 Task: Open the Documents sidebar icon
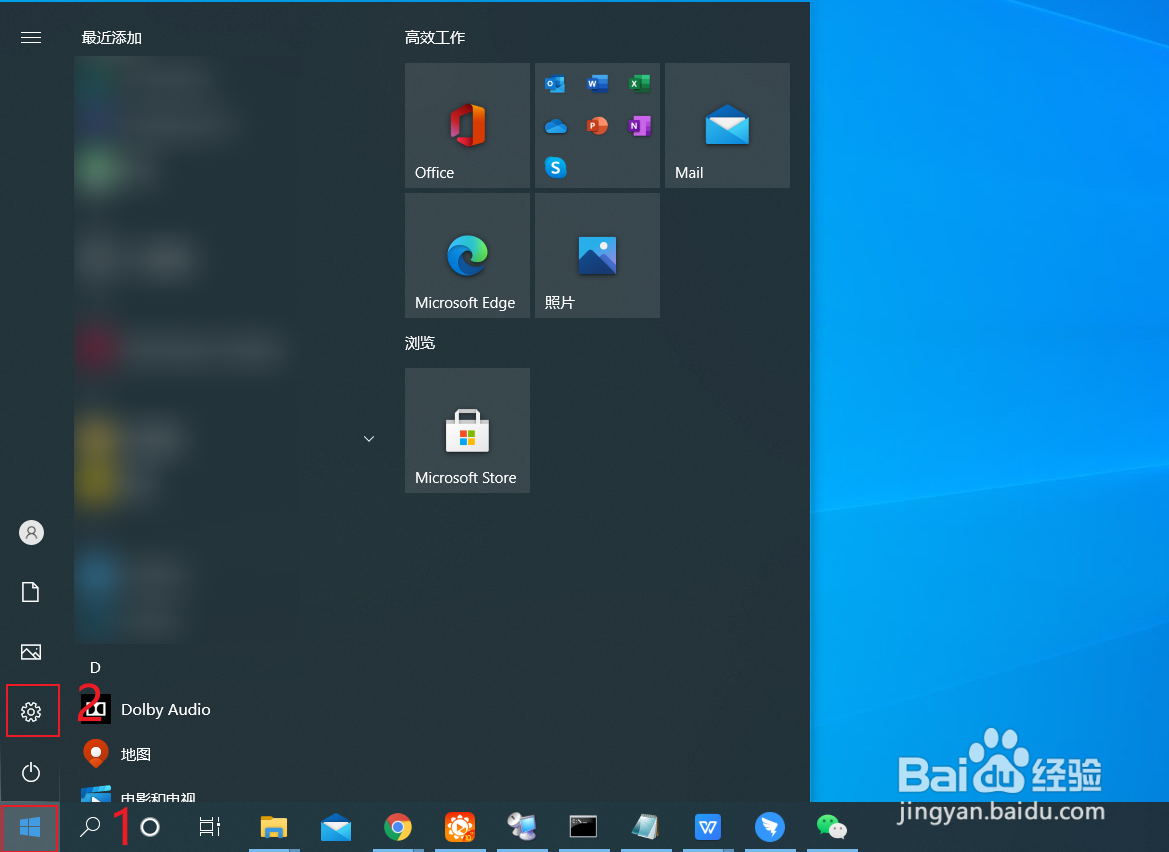point(31,593)
